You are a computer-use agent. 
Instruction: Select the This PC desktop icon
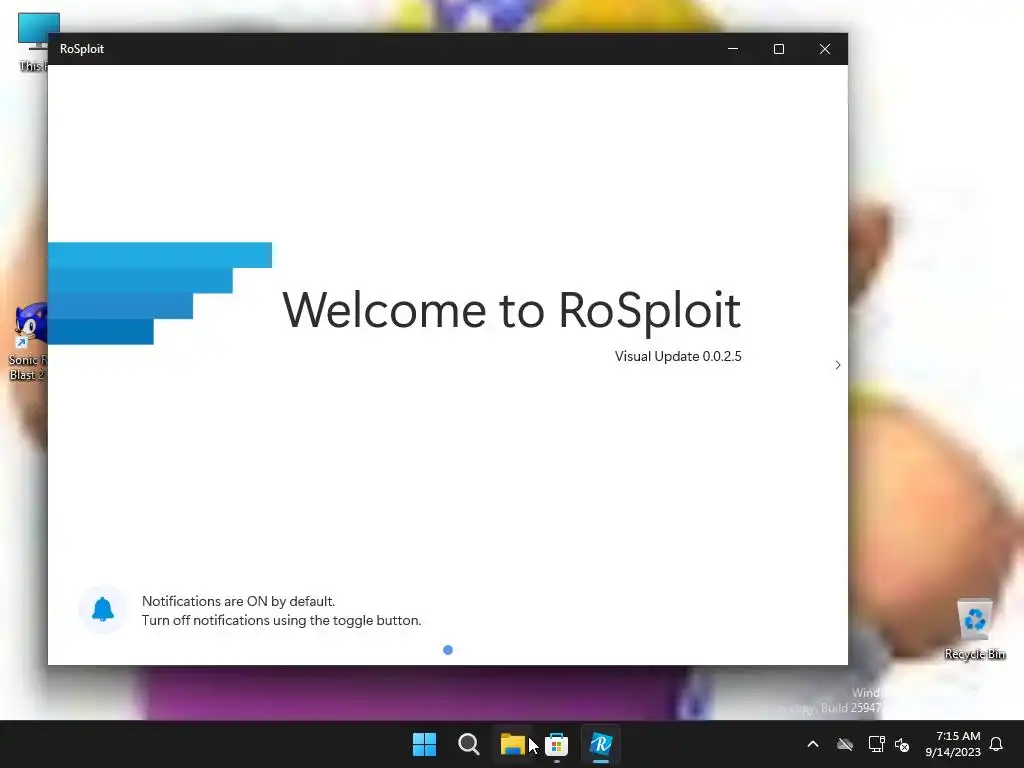pos(33,42)
